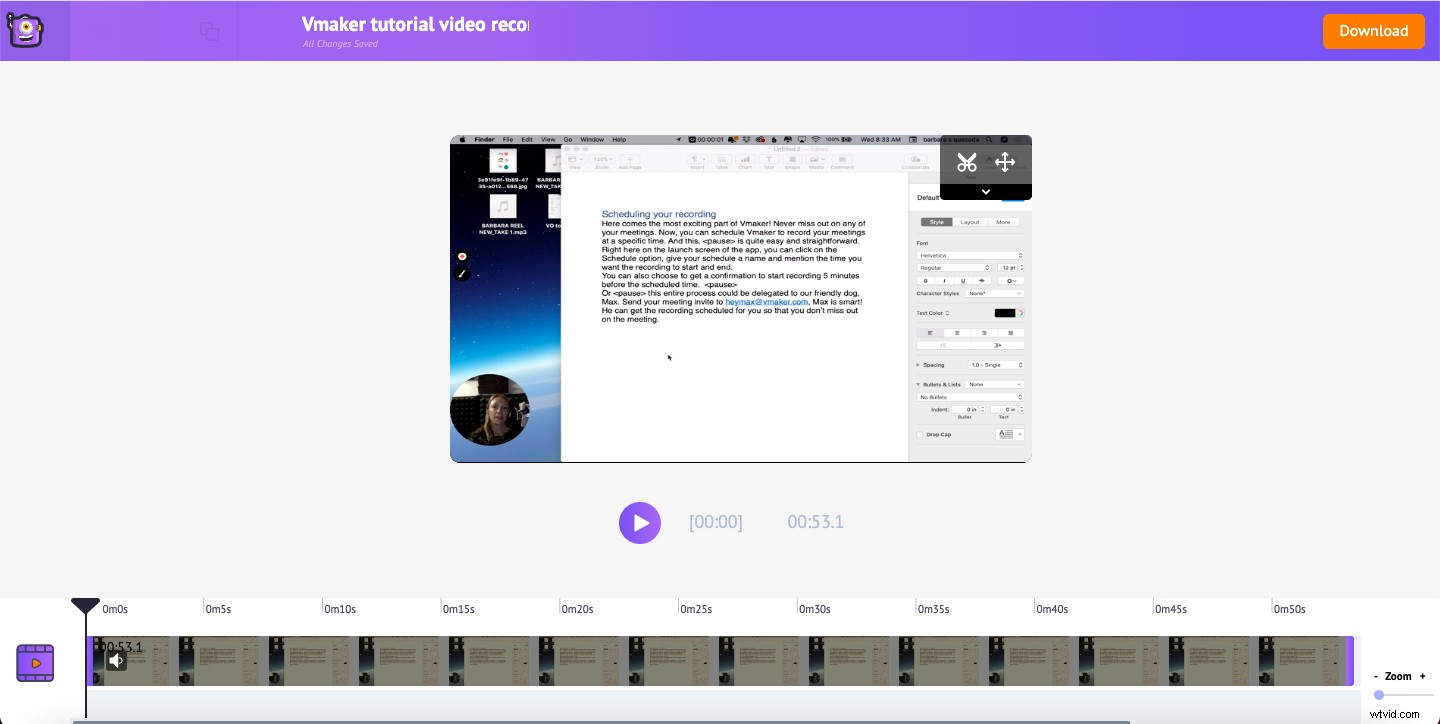Click the [00:00] current time display
Viewport: 1440px width, 724px height.
[716, 521]
